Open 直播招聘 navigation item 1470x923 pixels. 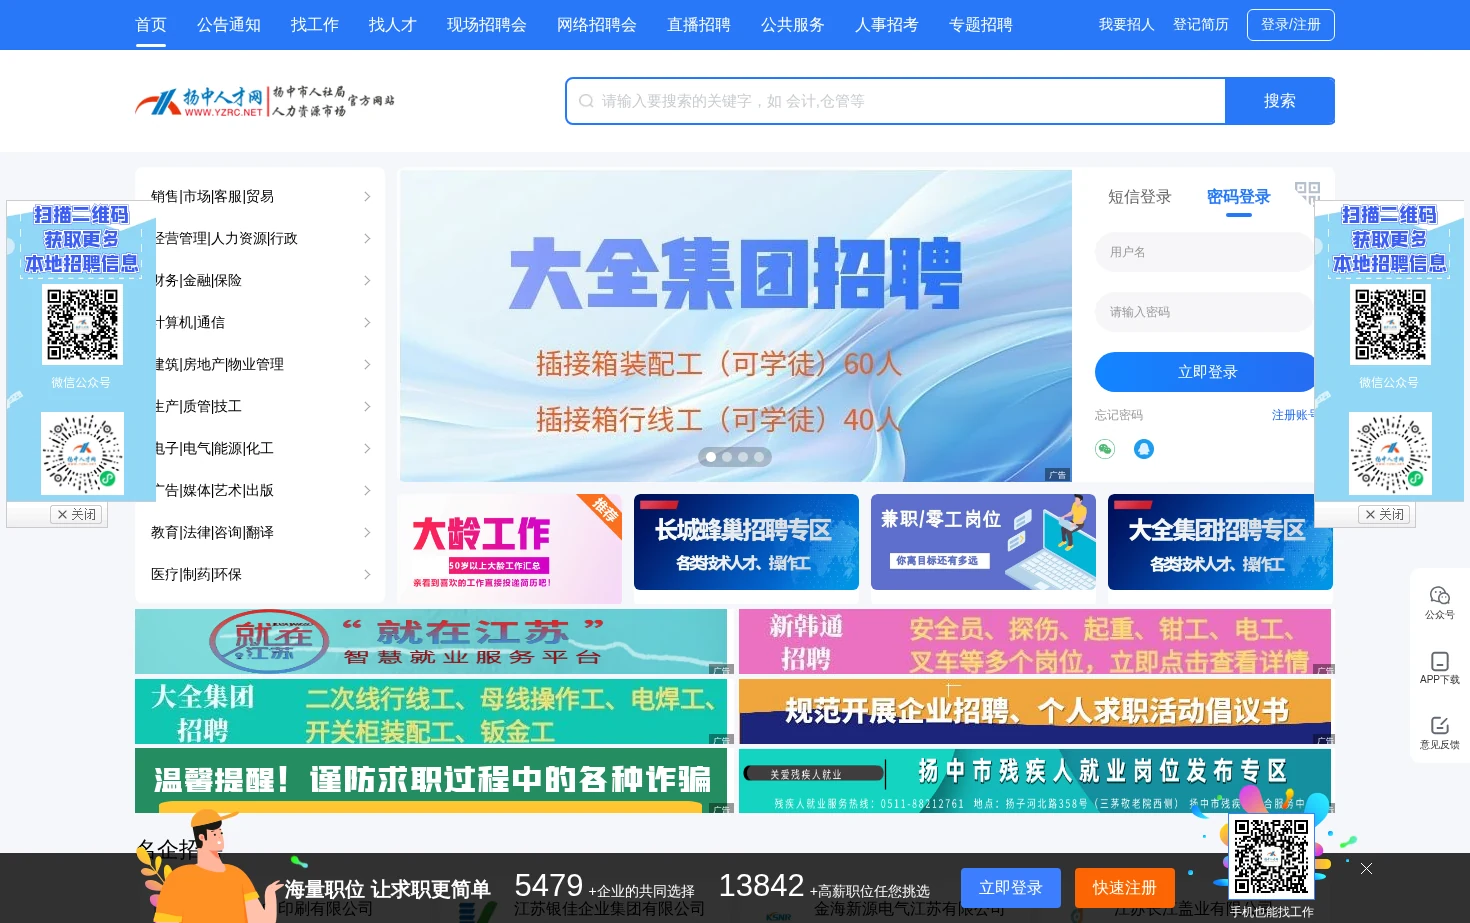(699, 25)
